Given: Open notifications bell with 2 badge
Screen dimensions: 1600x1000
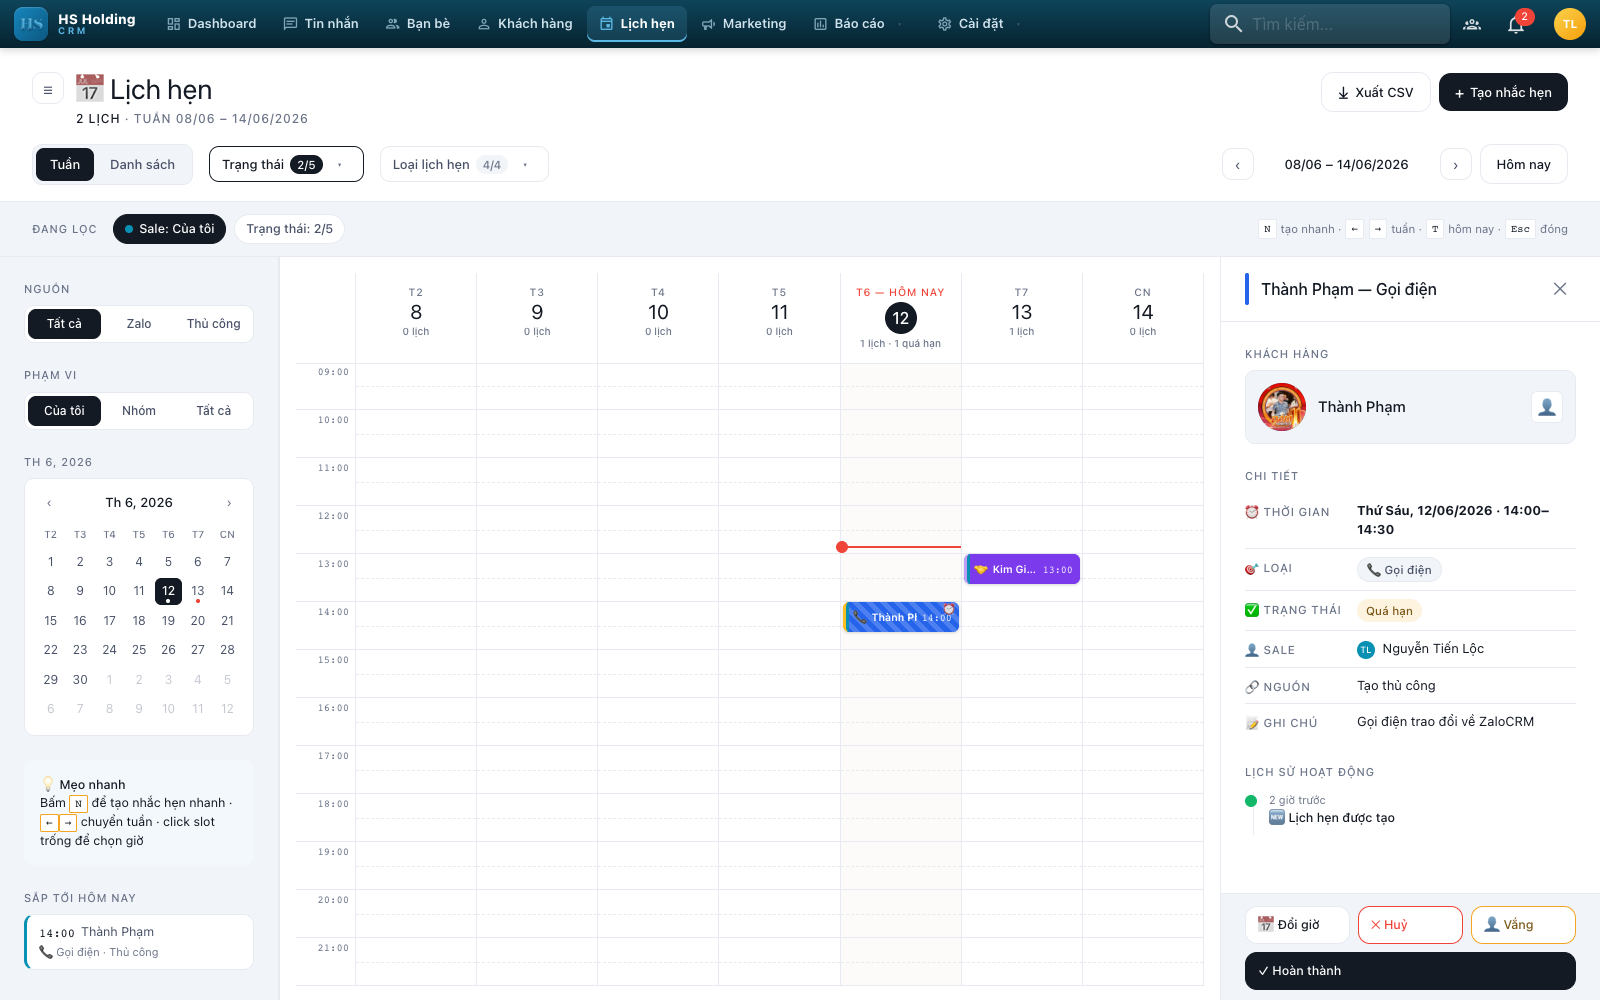Looking at the screenshot, I should 1516,24.
